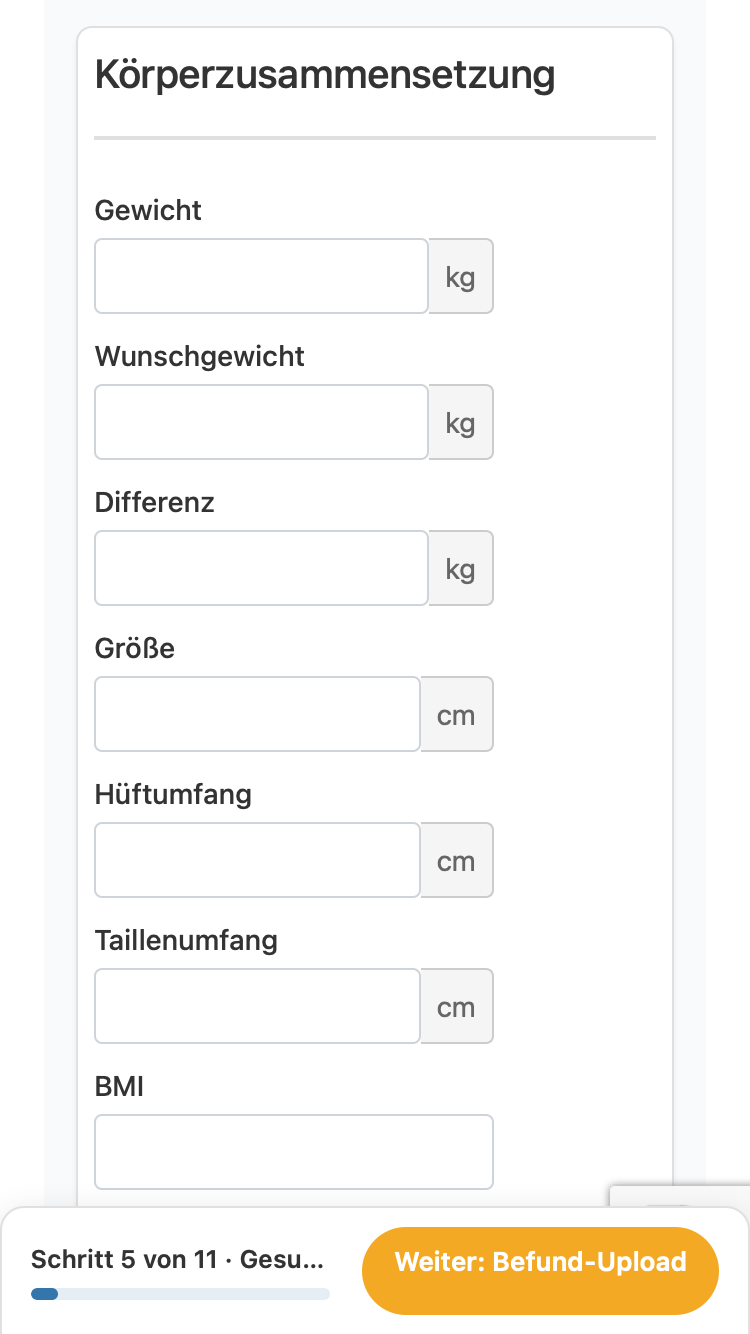This screenshot has height=1334, width=750.
Task: Click the kg unit next to Differenz
Action: pos(461,568)
